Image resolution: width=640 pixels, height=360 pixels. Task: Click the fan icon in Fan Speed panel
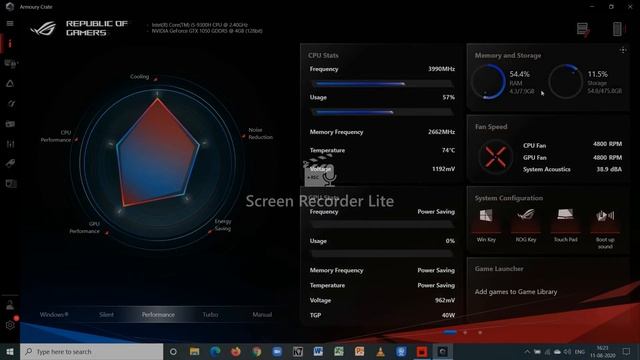pos(495,157)
